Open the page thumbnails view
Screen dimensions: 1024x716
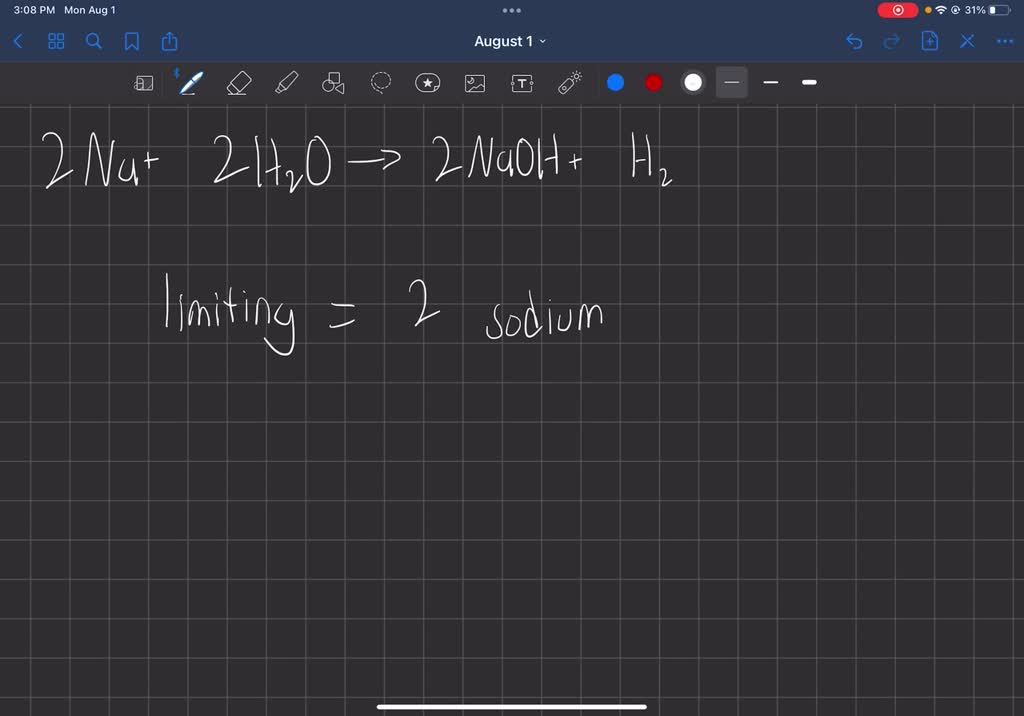(56, 41)
